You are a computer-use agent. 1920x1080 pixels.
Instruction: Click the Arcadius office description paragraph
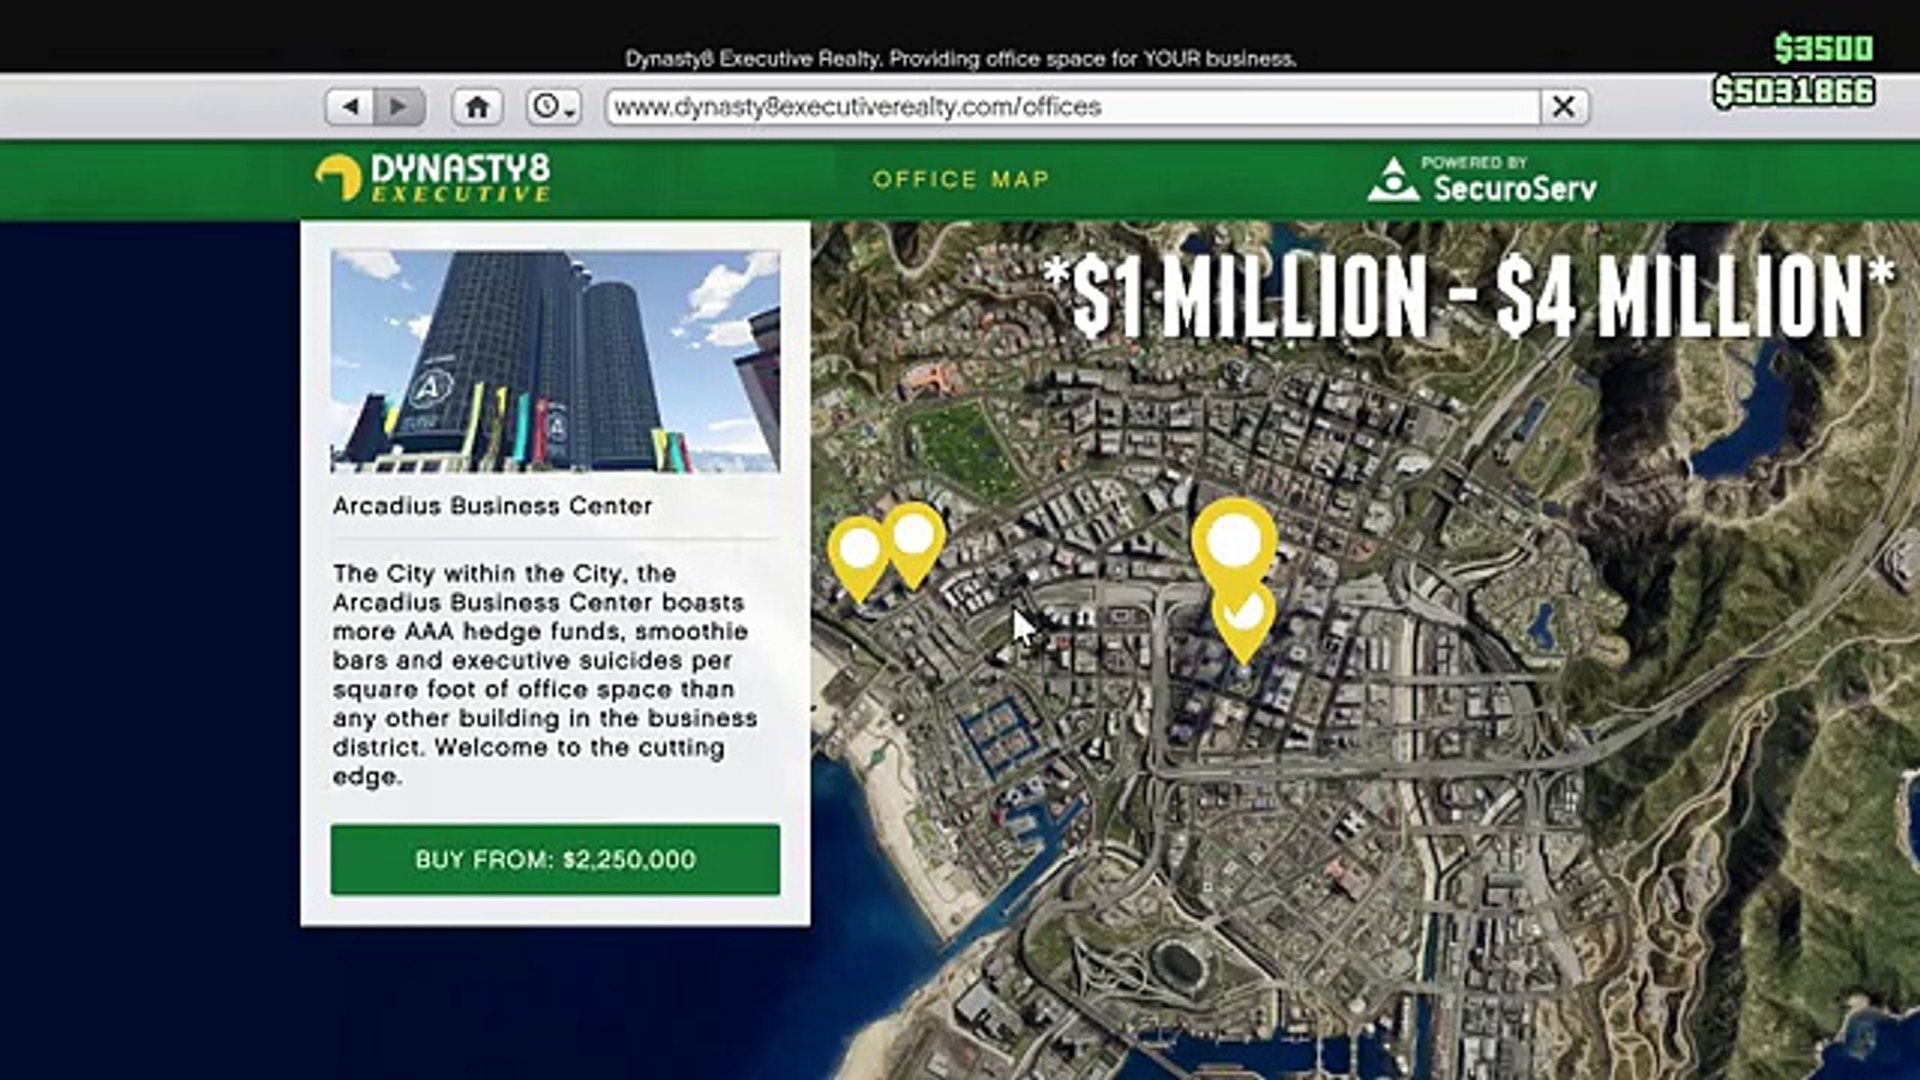[545, 674]
